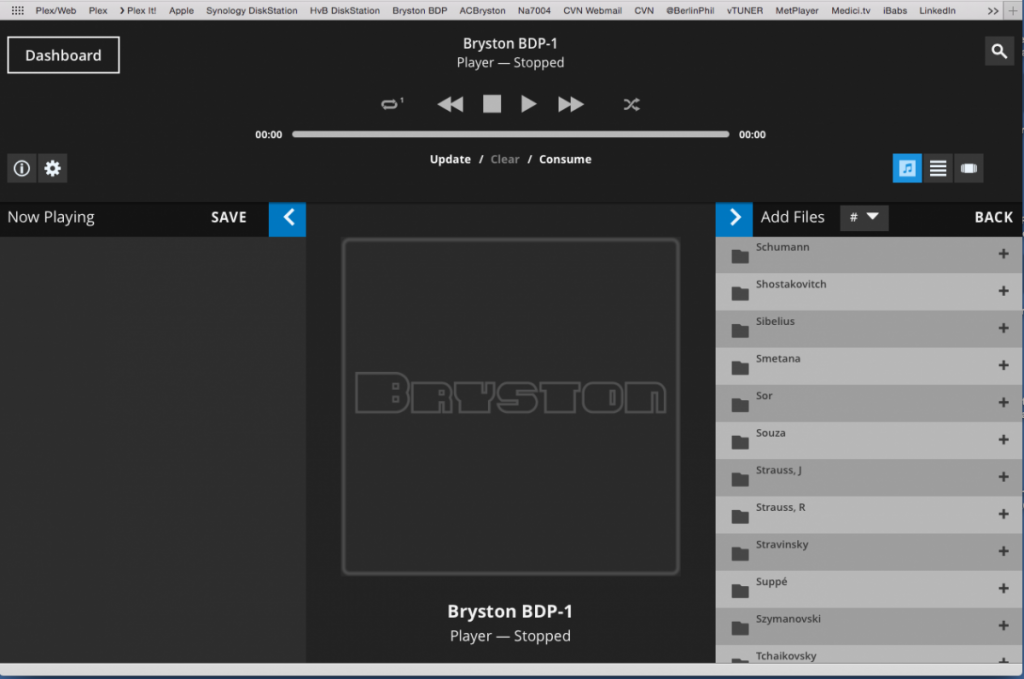Add the Sor folder to the queue
The height and width of the screenshot is (679, 1024).
click(x=1003, y=403)
